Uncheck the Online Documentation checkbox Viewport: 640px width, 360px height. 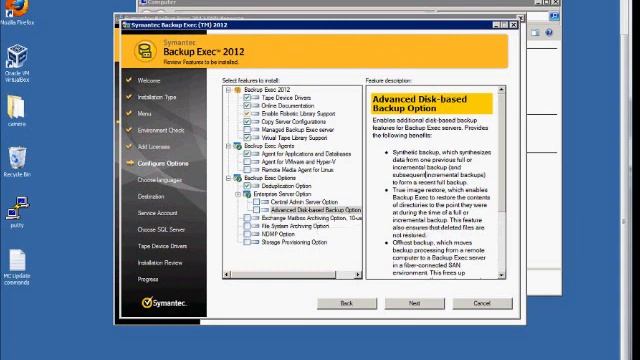pos(247,106)
